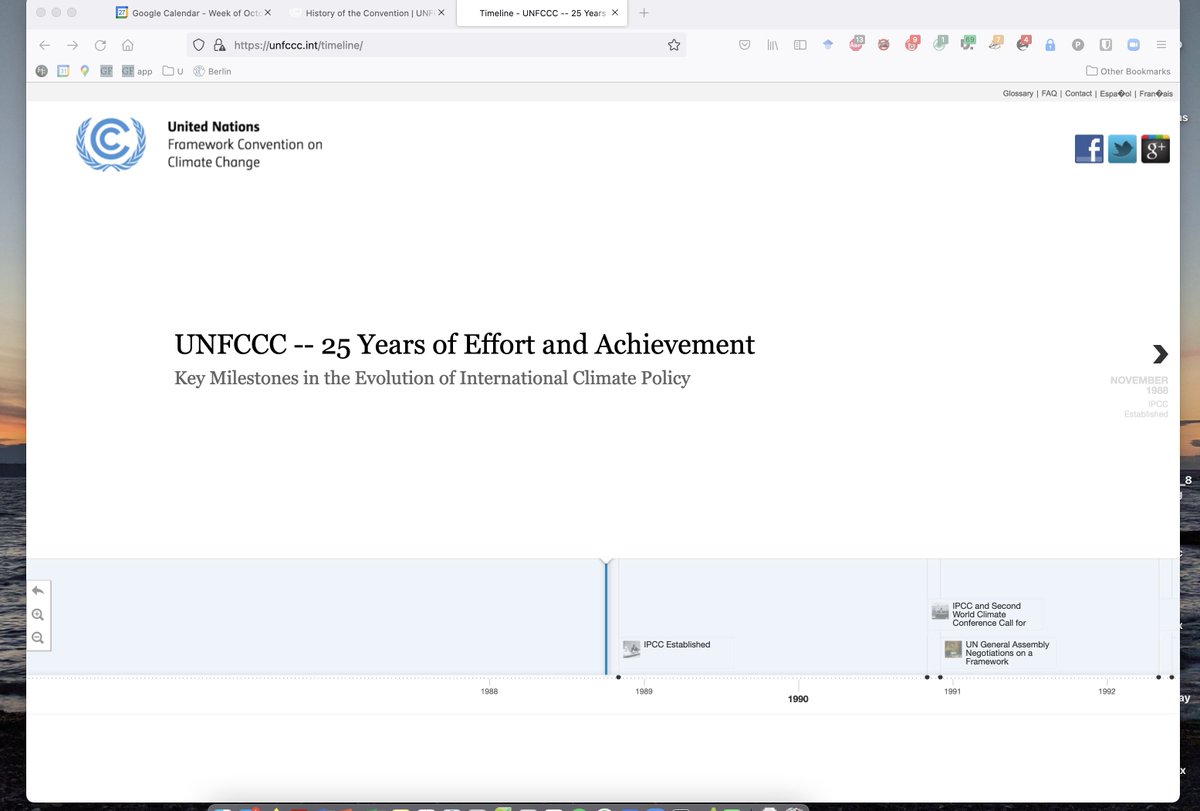Open the Google Maps bookmark icon

pyautogui.click(x=84, y=71)
